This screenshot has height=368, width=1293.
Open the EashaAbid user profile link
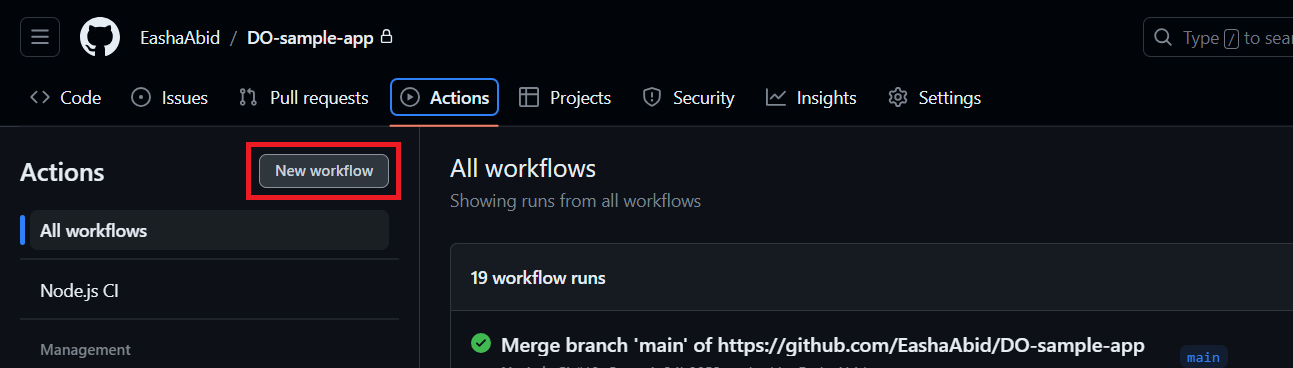click(x=179, y=38)
